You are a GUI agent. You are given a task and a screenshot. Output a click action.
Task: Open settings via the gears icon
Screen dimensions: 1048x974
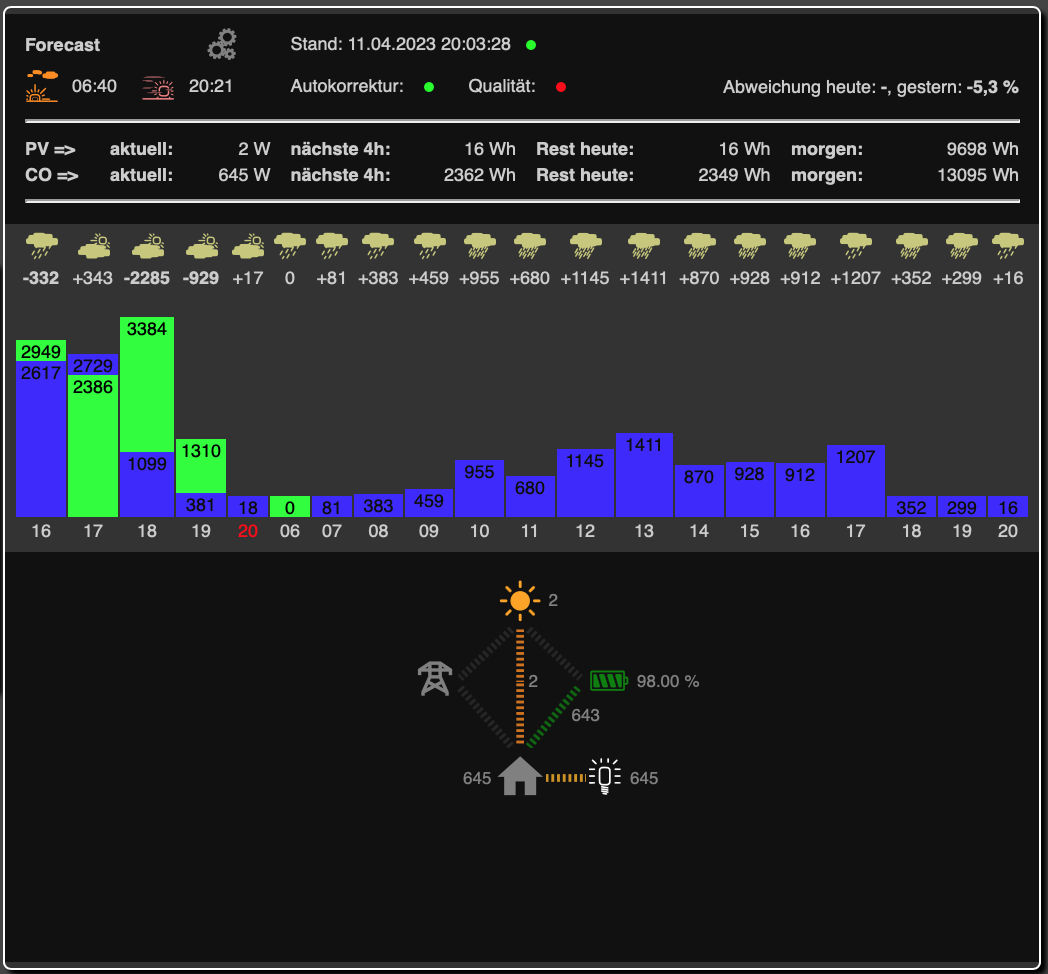coord(222,45)
